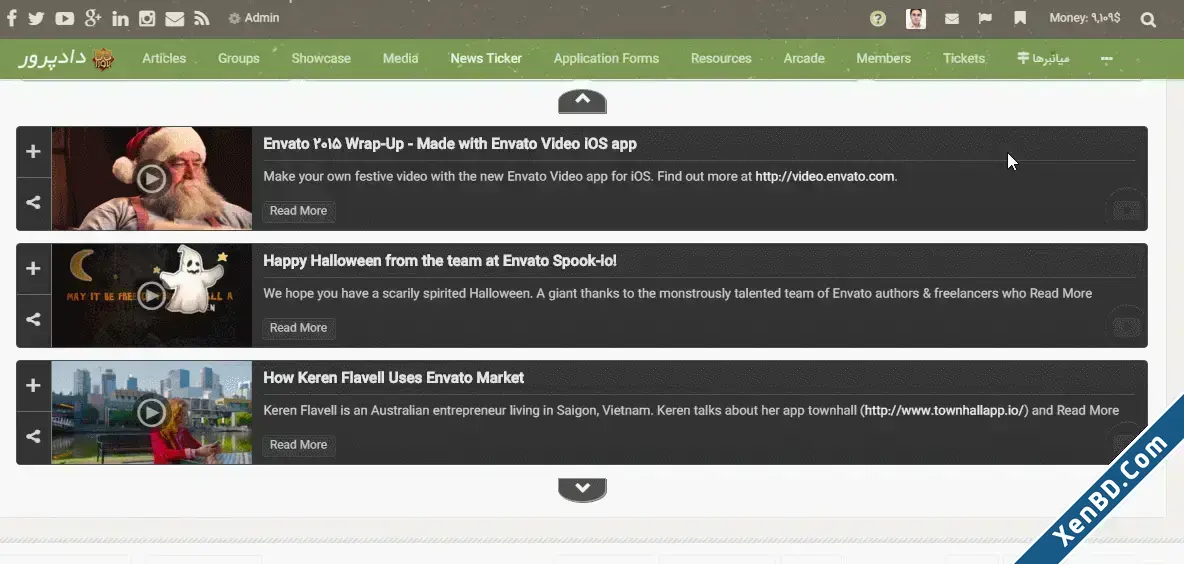Click the plus icon on Happy Halloween item
Image resolution: width=1184 pixels, height=564 pixels.
33,269
